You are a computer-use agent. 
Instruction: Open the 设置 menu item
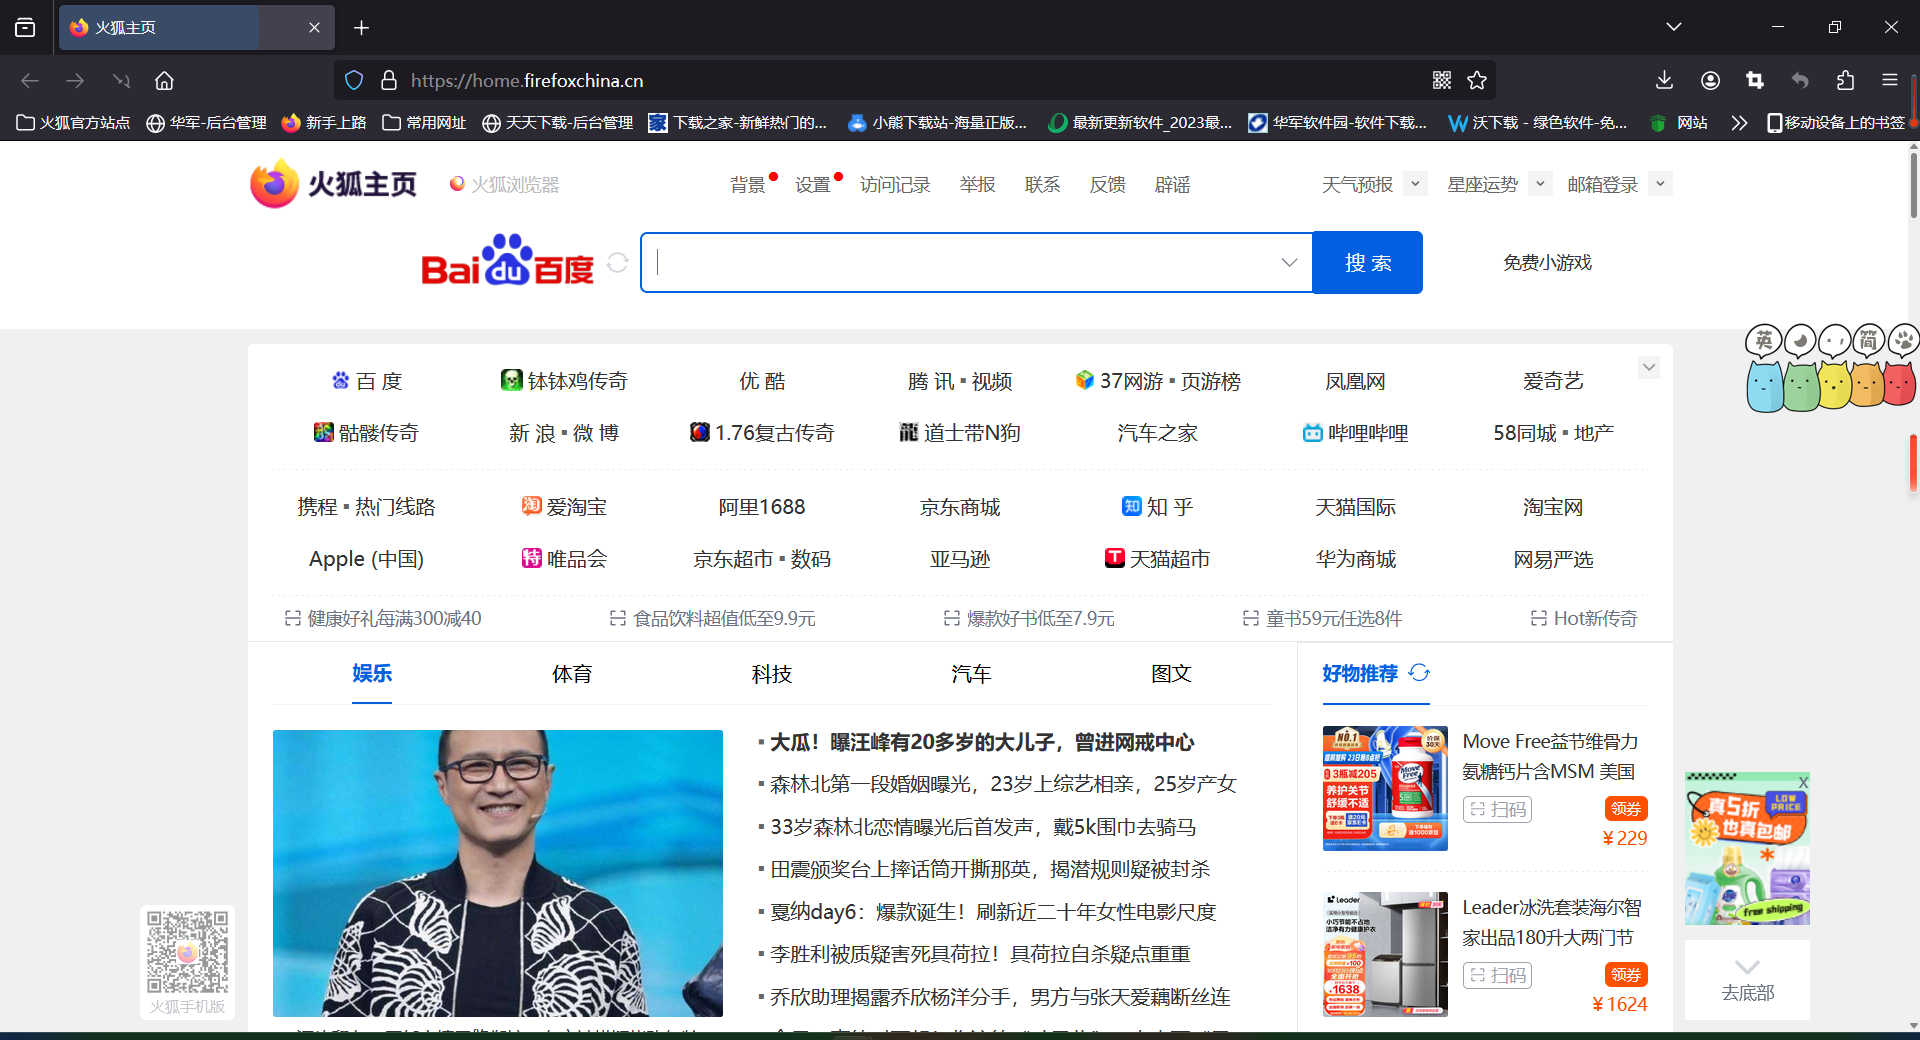pos(813,185)
